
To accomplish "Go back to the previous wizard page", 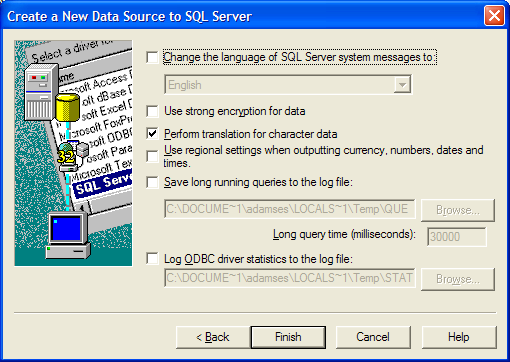I will point(213,337).
